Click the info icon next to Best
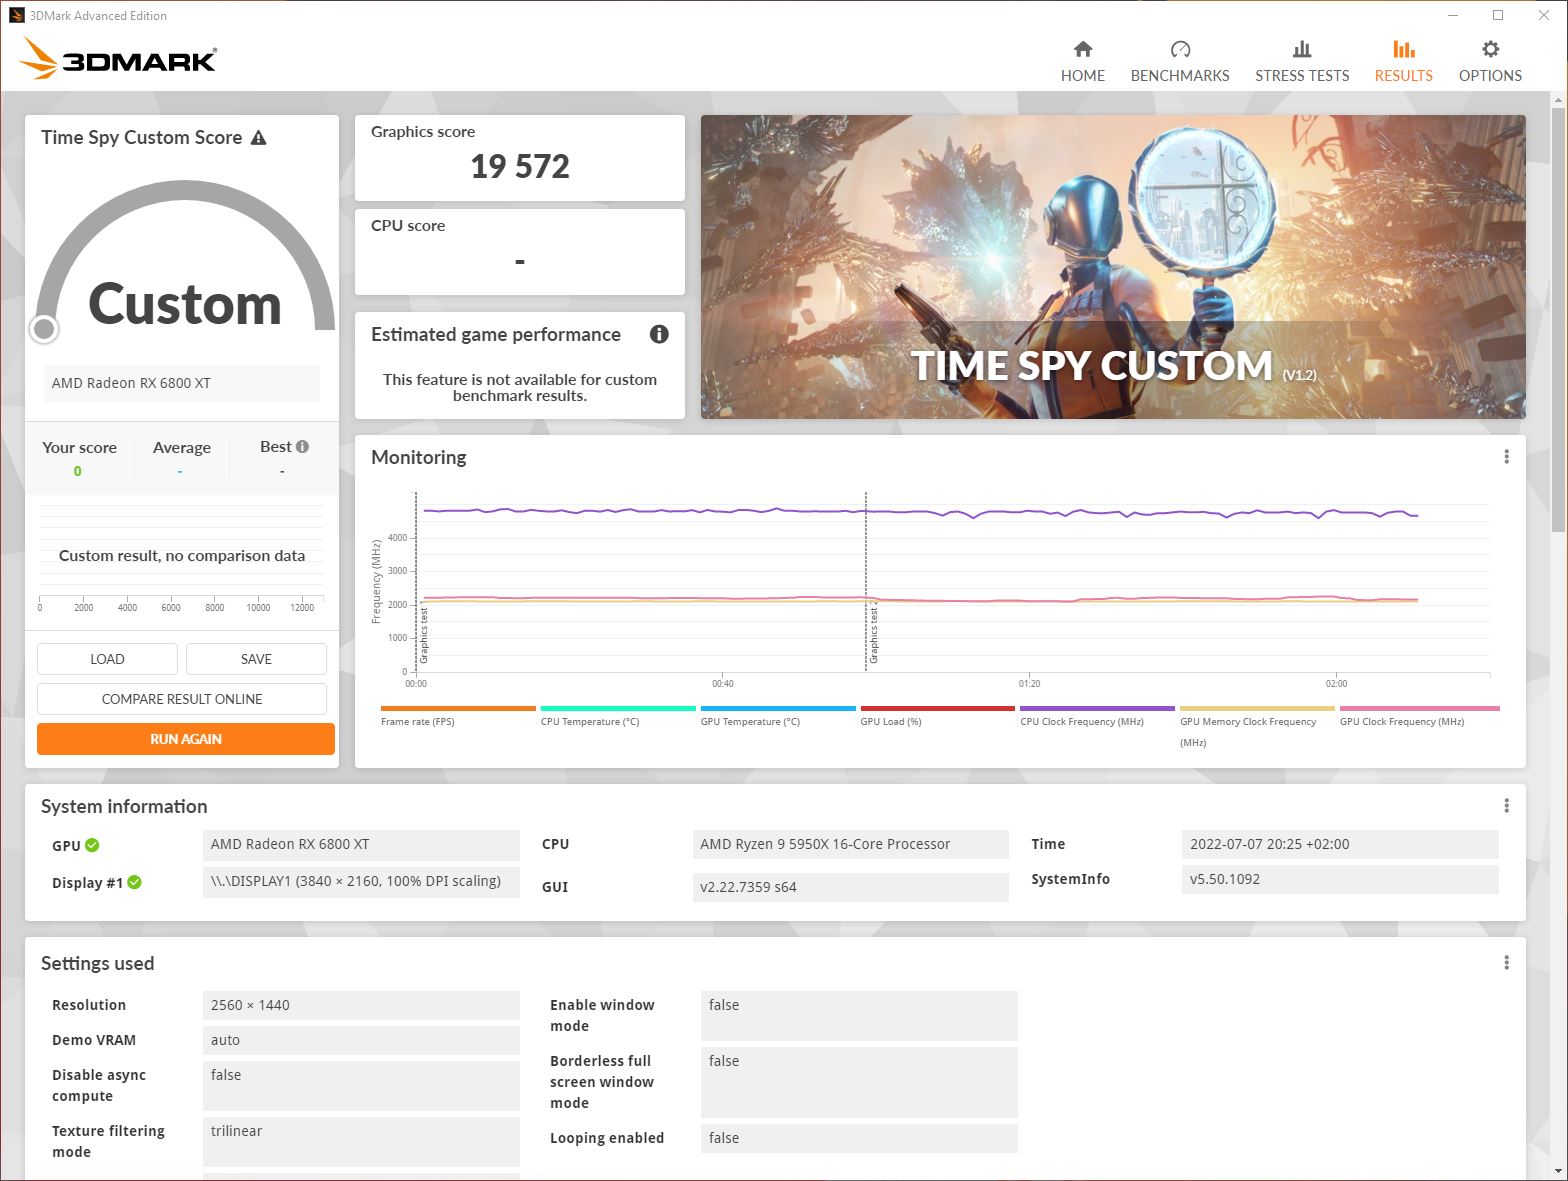This screenshot has width=1568, height=1181. (x=302, y=447)
